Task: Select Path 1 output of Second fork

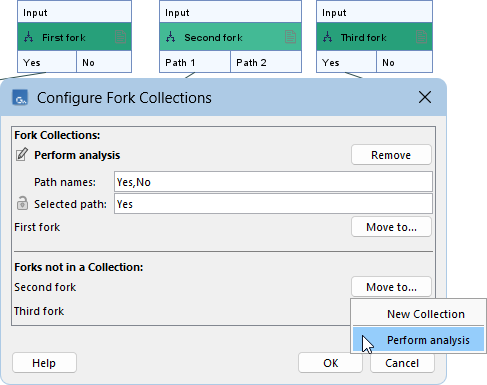Action: (x=195, y=62)
